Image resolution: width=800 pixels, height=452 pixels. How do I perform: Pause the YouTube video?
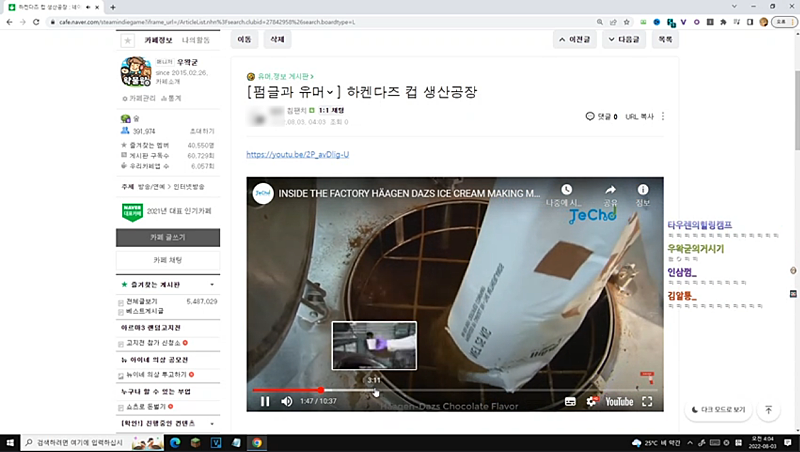point(265,401)
